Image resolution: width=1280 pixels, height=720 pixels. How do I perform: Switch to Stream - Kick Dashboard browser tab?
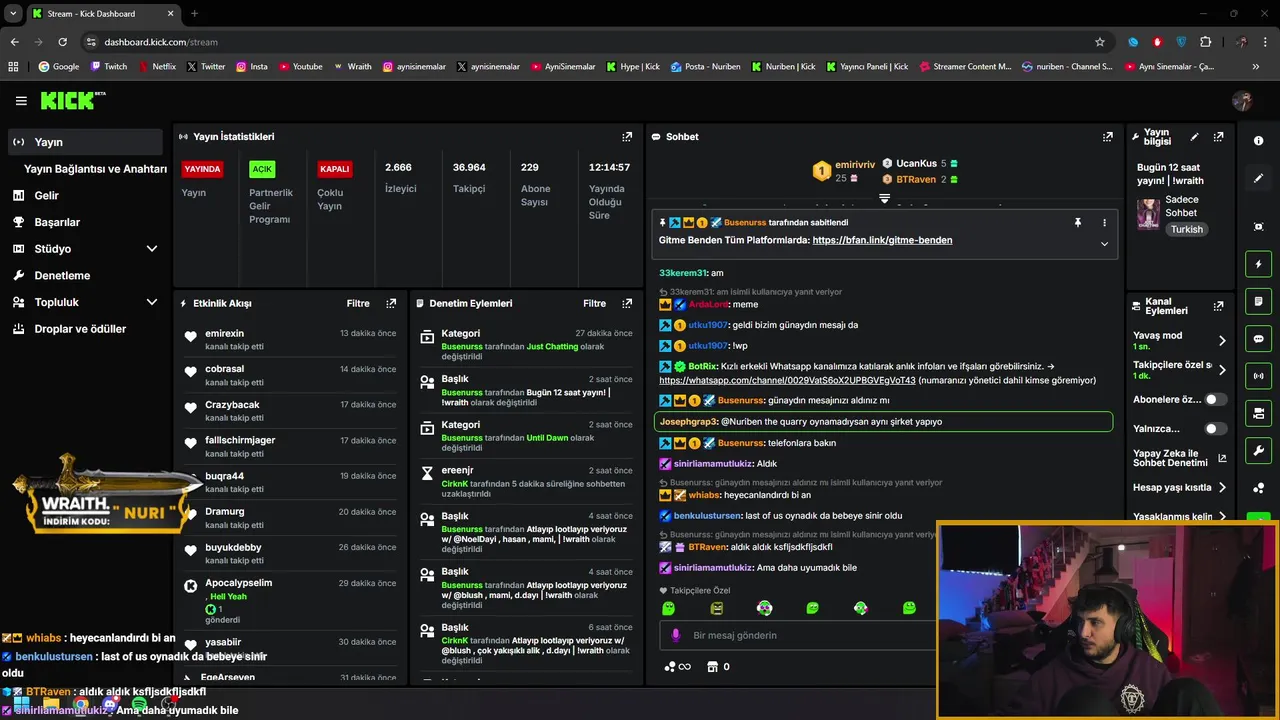pyautogui.click(x=103, y=13)
